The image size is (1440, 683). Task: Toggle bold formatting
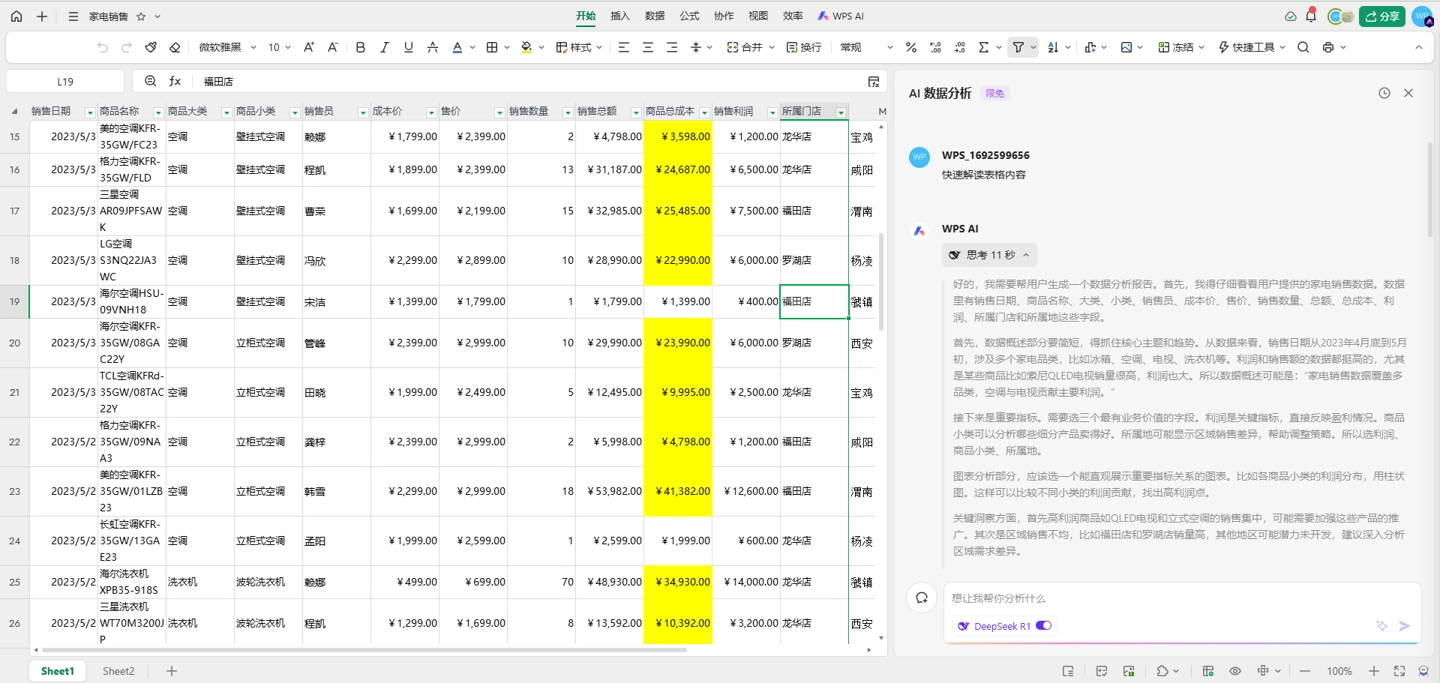click(360, 46)
